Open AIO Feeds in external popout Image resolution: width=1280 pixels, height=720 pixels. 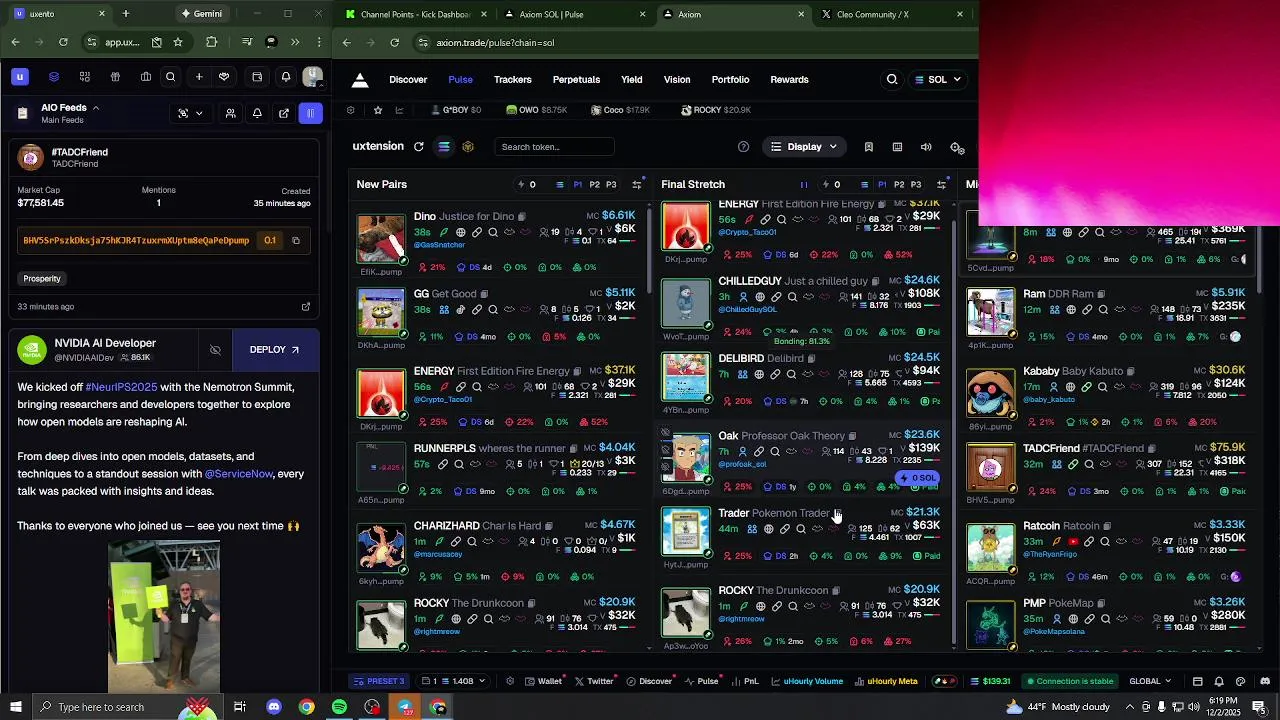point(284,113)
